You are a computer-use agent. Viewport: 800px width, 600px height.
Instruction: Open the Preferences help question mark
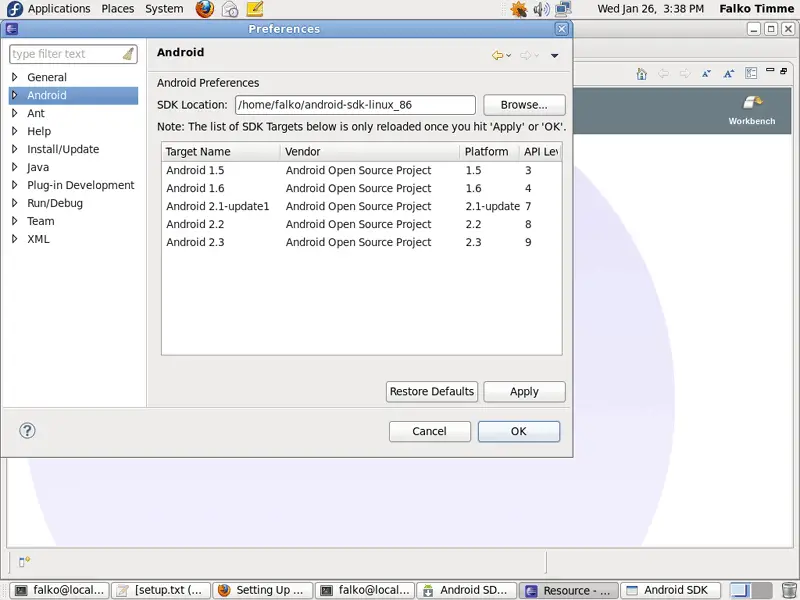coord(27,431)
